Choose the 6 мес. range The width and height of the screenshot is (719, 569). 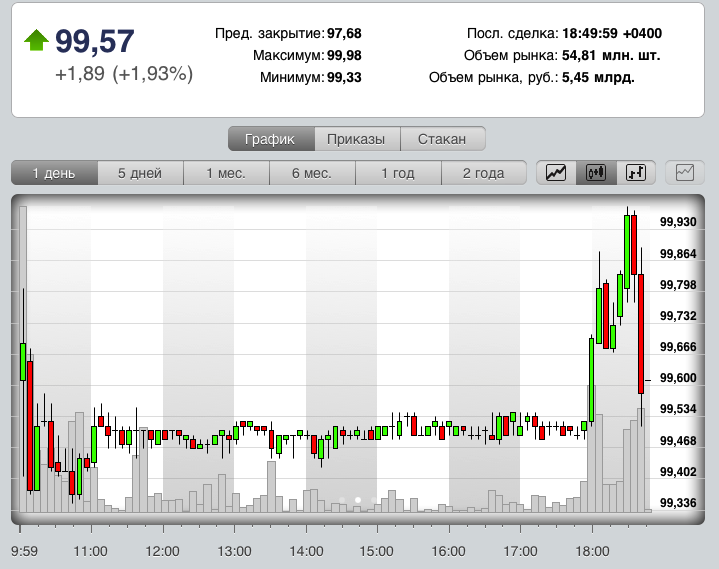click(x=312, y=173)
